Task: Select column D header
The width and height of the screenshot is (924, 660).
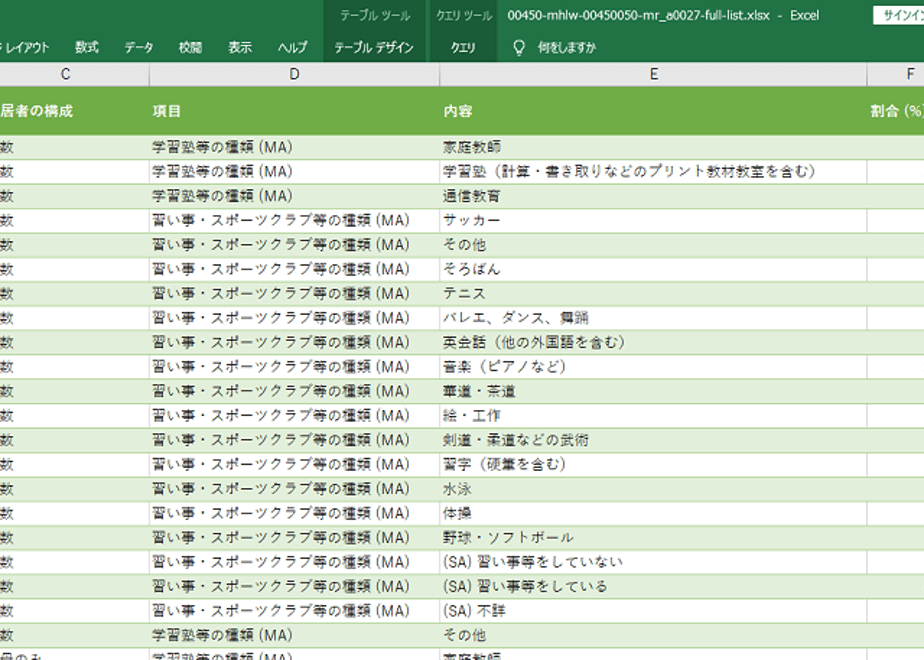Action: [294, 74]
